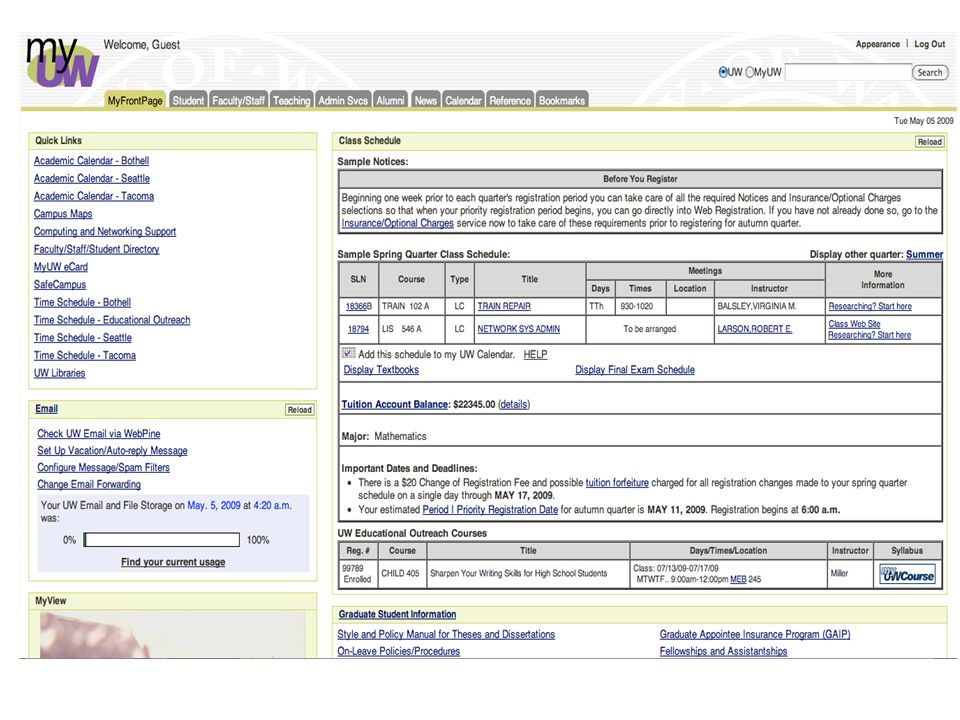960x720 pixels.
Task: Click Check UW Email via WebPine
Action: 99,433
